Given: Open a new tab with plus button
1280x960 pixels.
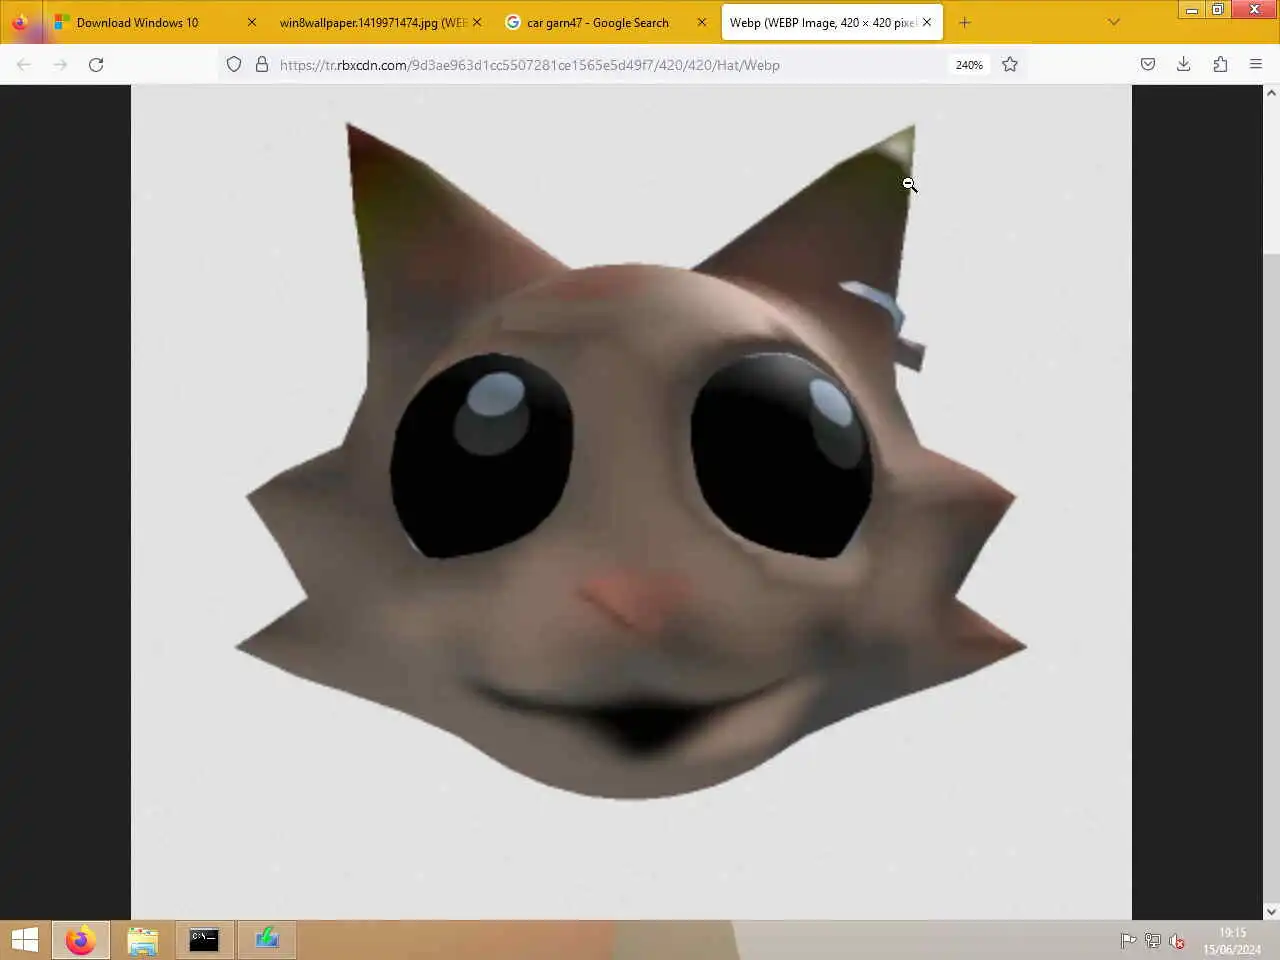Looking at the screenshot, I should [x=965, y=22].
